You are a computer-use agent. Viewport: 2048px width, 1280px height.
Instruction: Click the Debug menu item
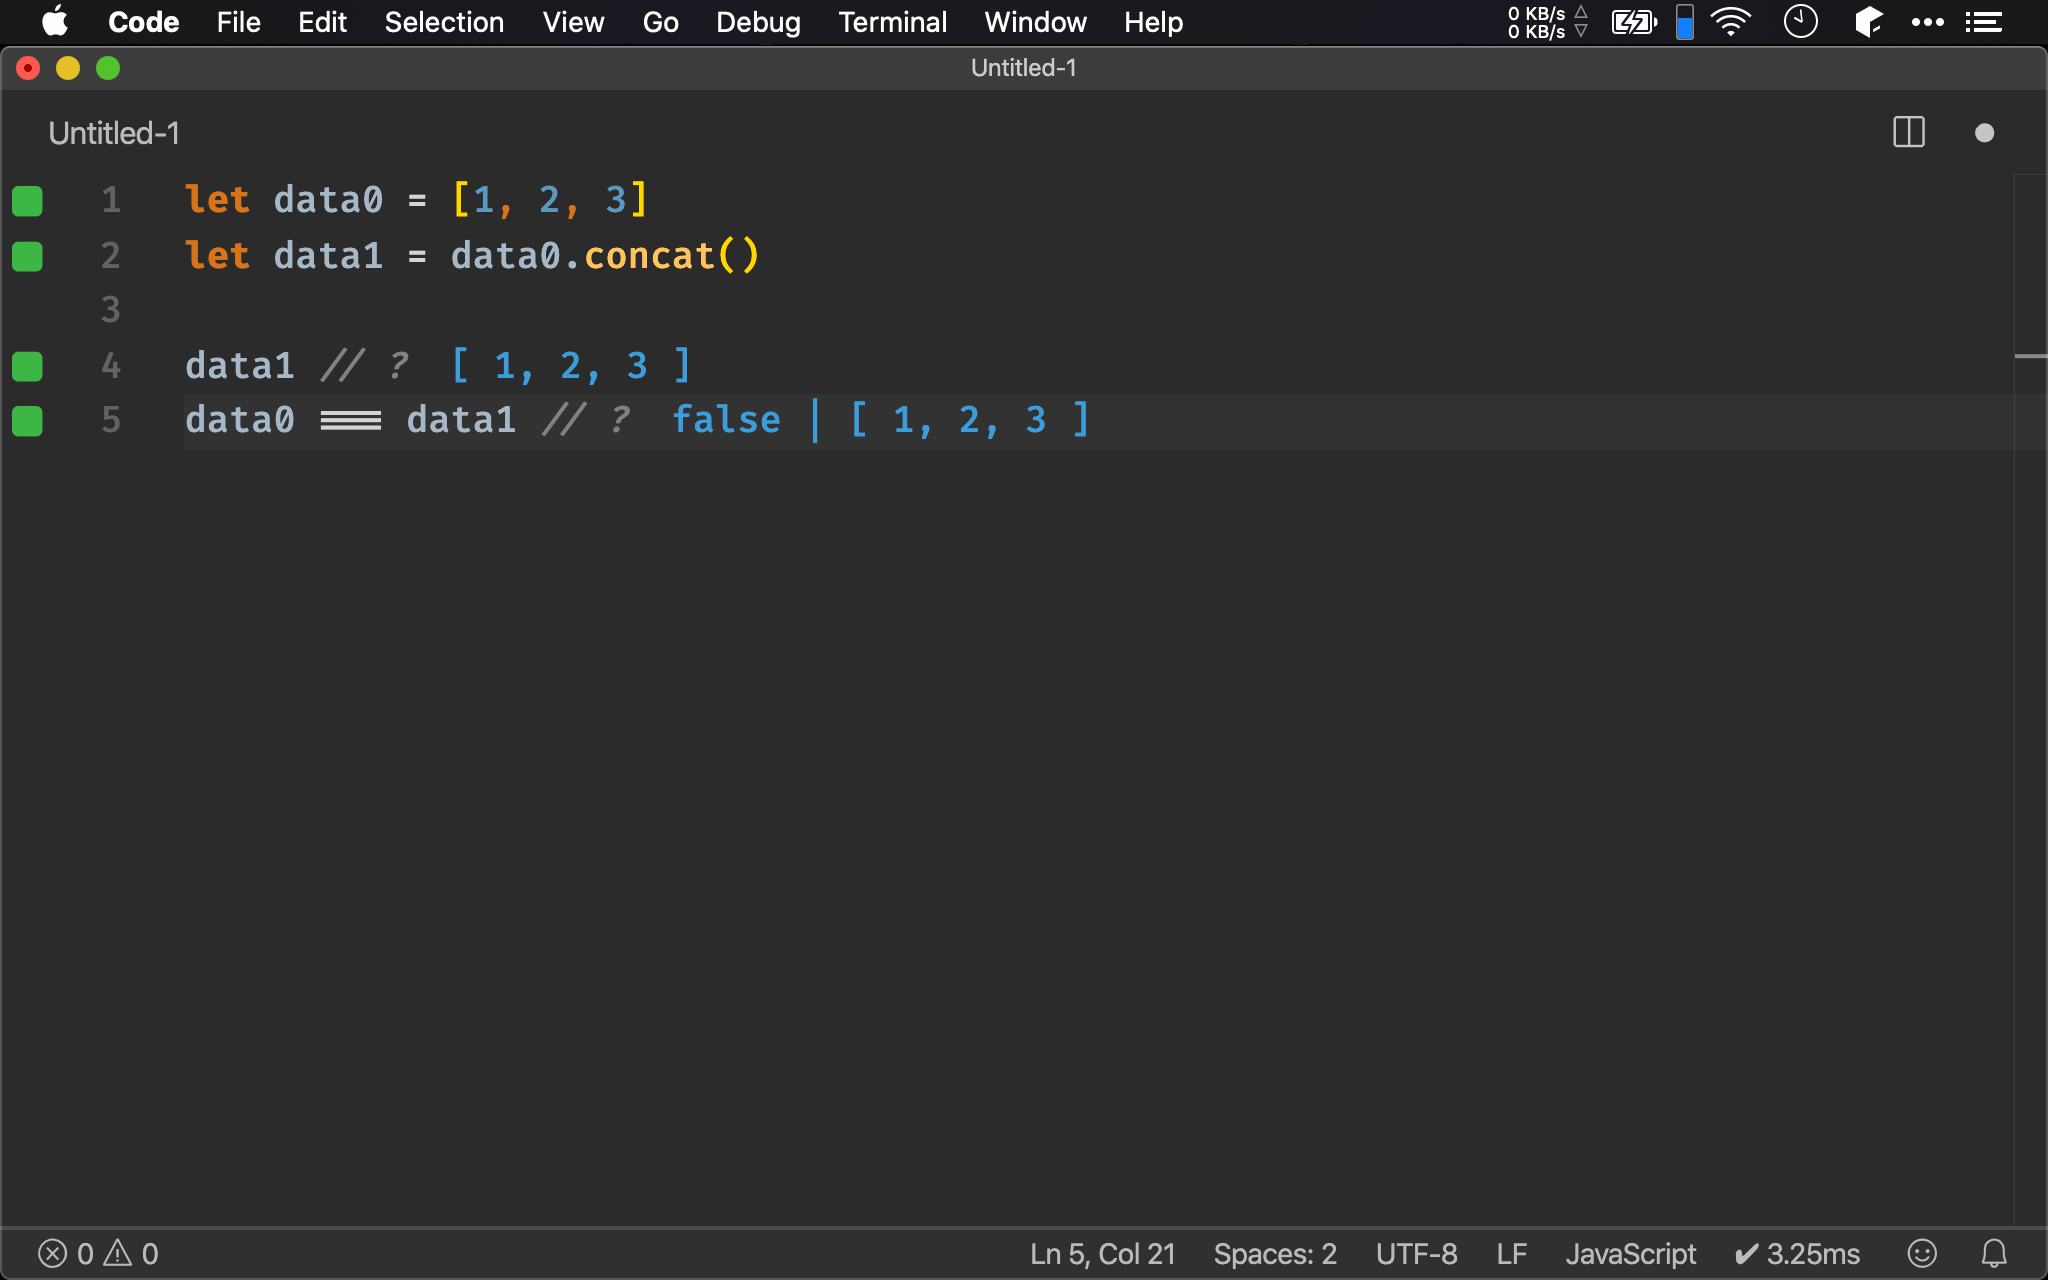(x=756, y=21)
